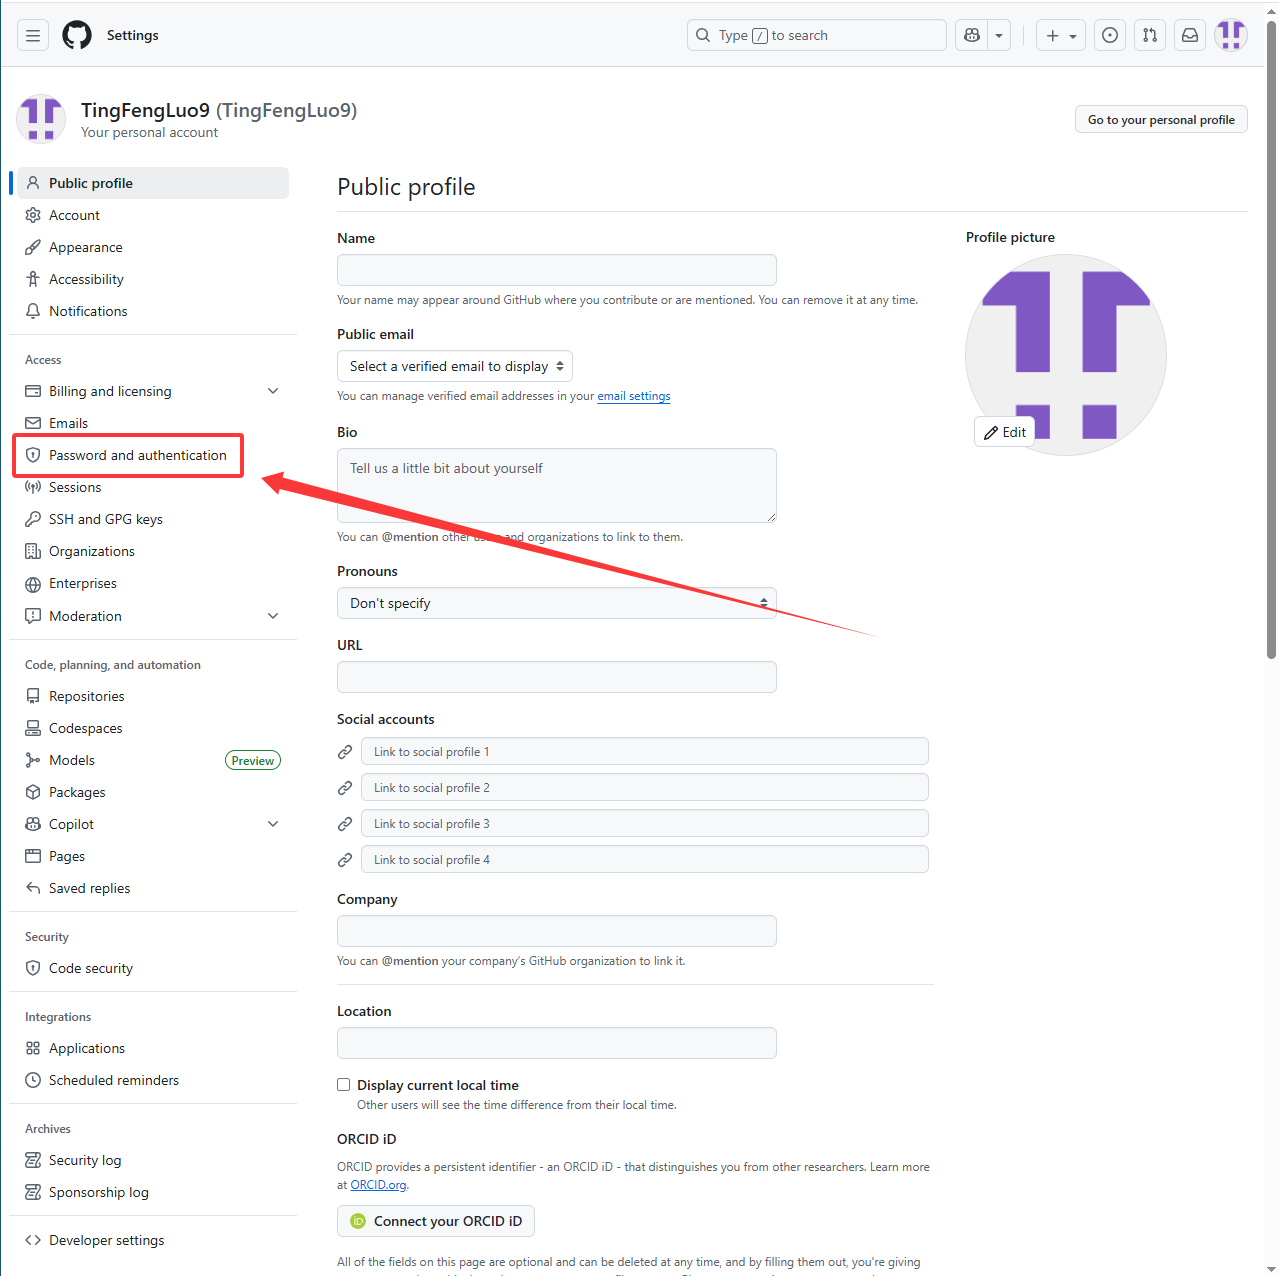Expand the Billing and licensing section

[x=273, y=391]
